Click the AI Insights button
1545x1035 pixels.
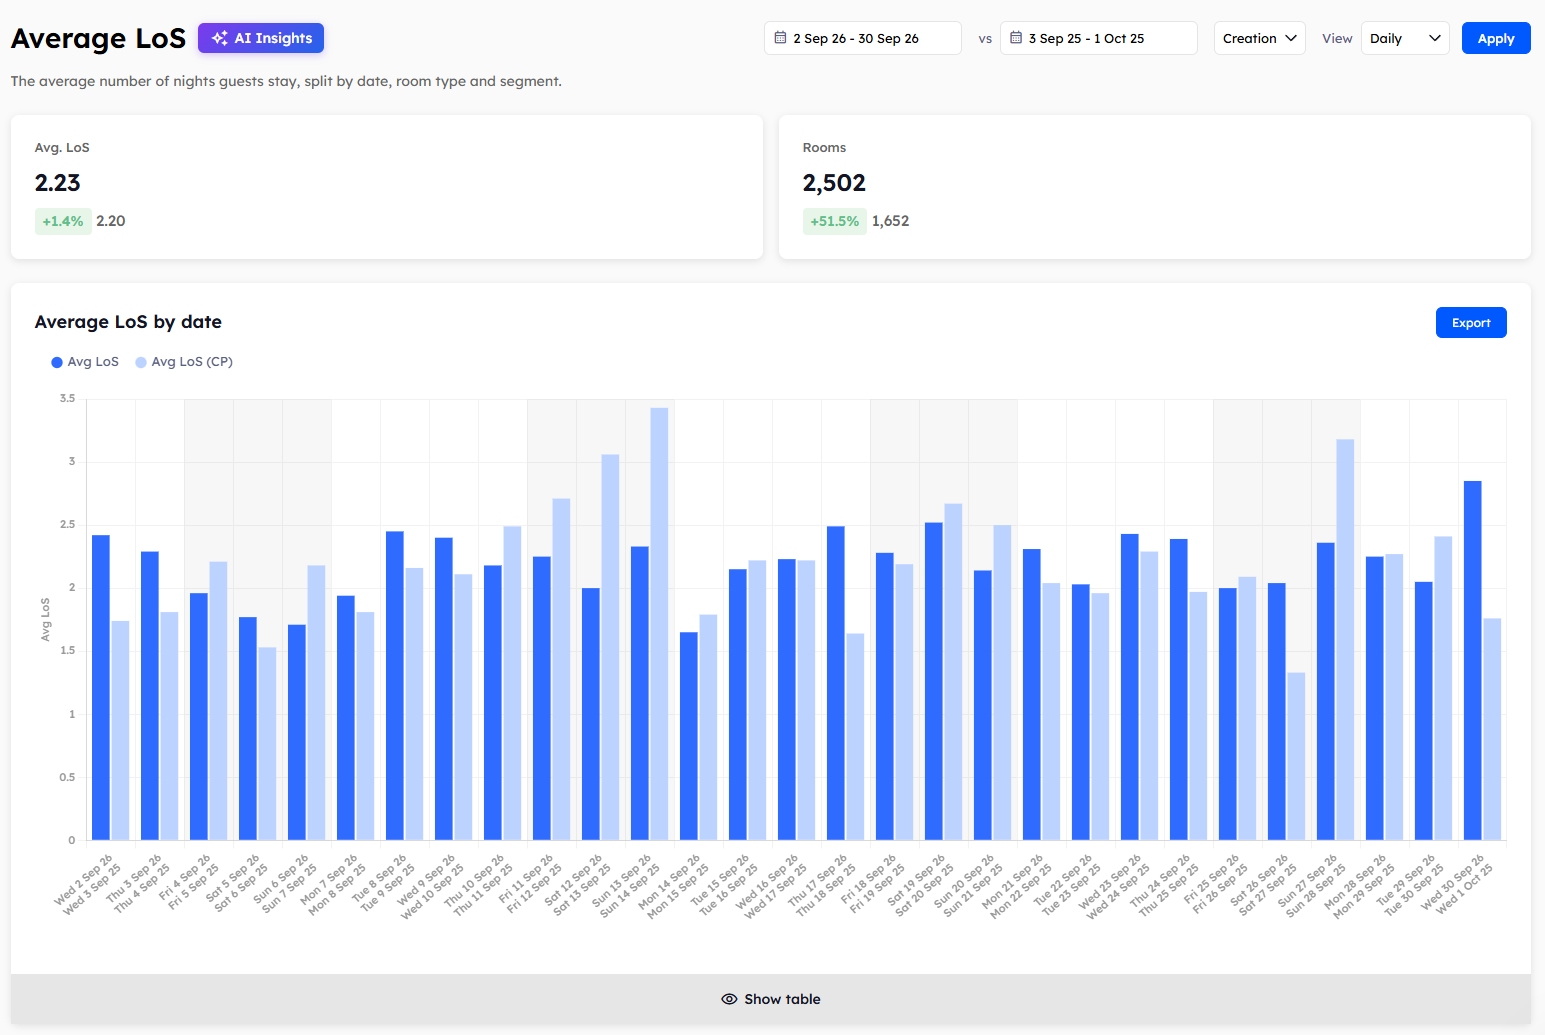pos(261,38)
